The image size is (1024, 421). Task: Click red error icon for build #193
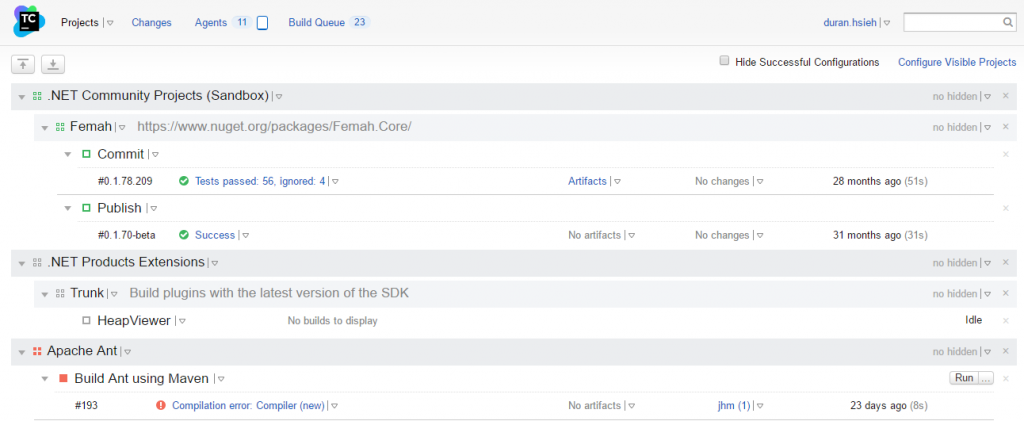tap(161, 405)
